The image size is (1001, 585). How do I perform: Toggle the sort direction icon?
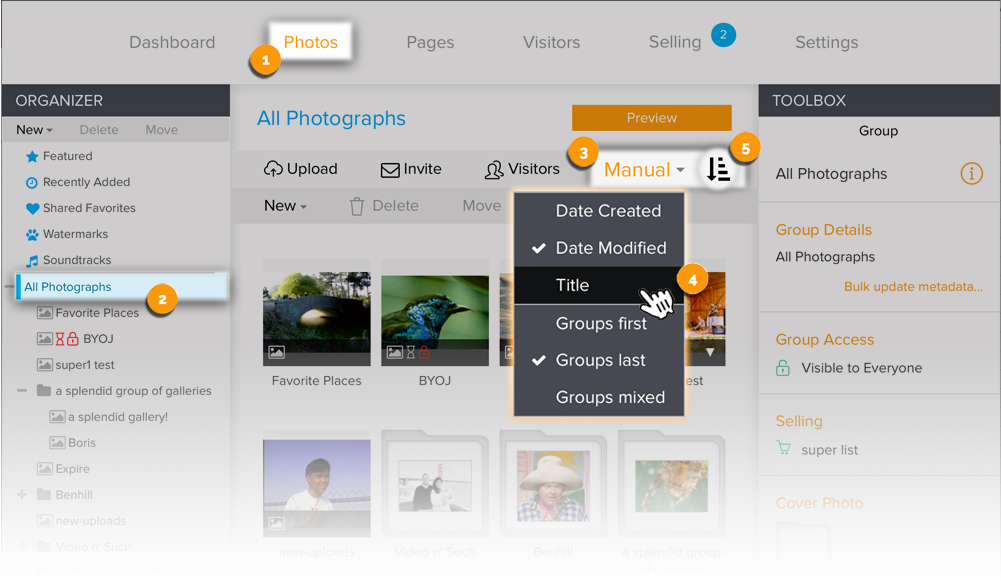(x=718, y=169)
